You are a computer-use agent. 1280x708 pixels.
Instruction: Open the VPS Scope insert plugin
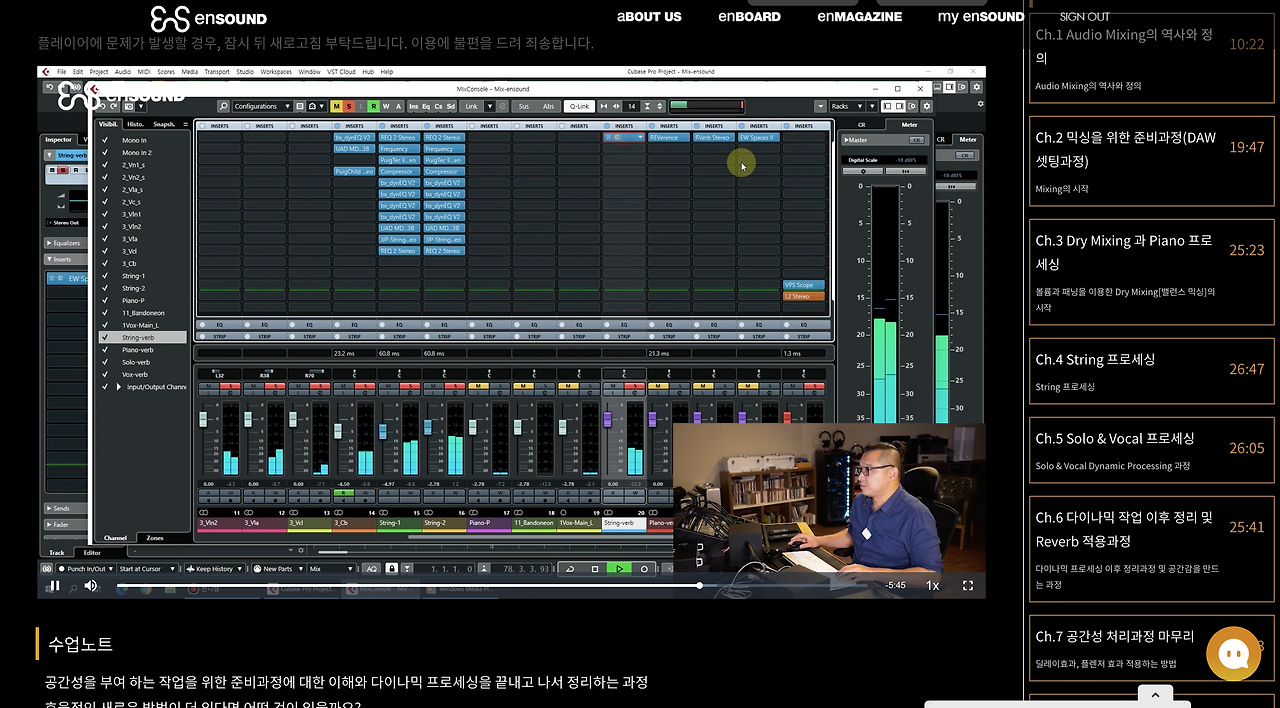[804, 285]
